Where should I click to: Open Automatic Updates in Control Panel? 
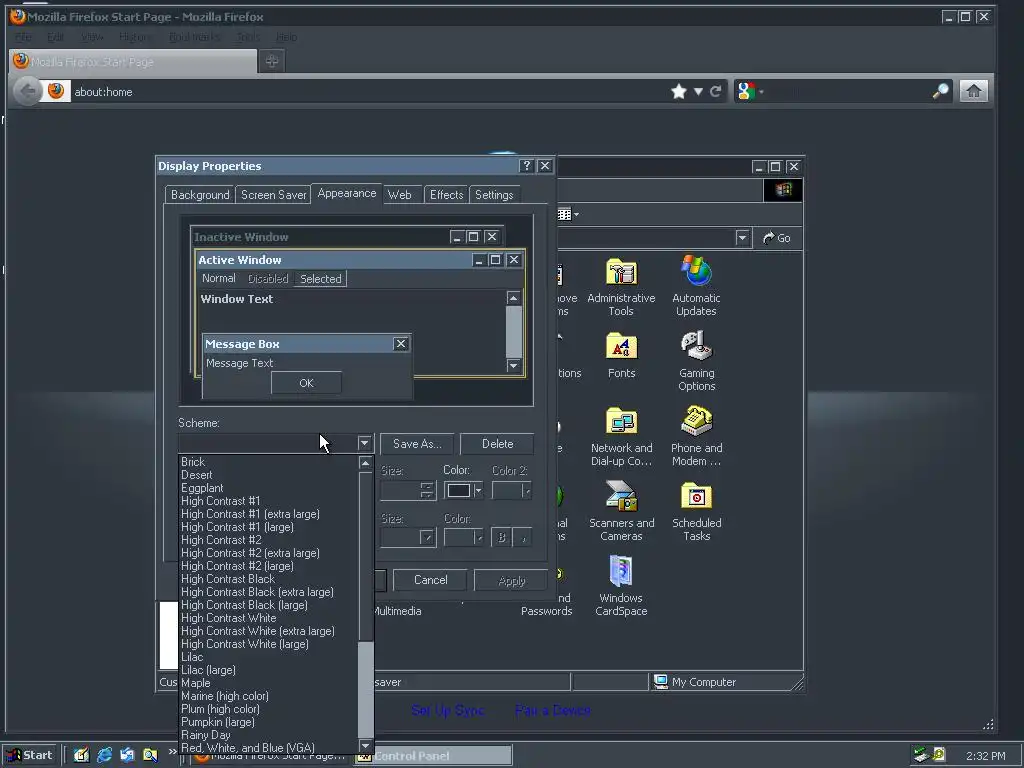point(696,286)
